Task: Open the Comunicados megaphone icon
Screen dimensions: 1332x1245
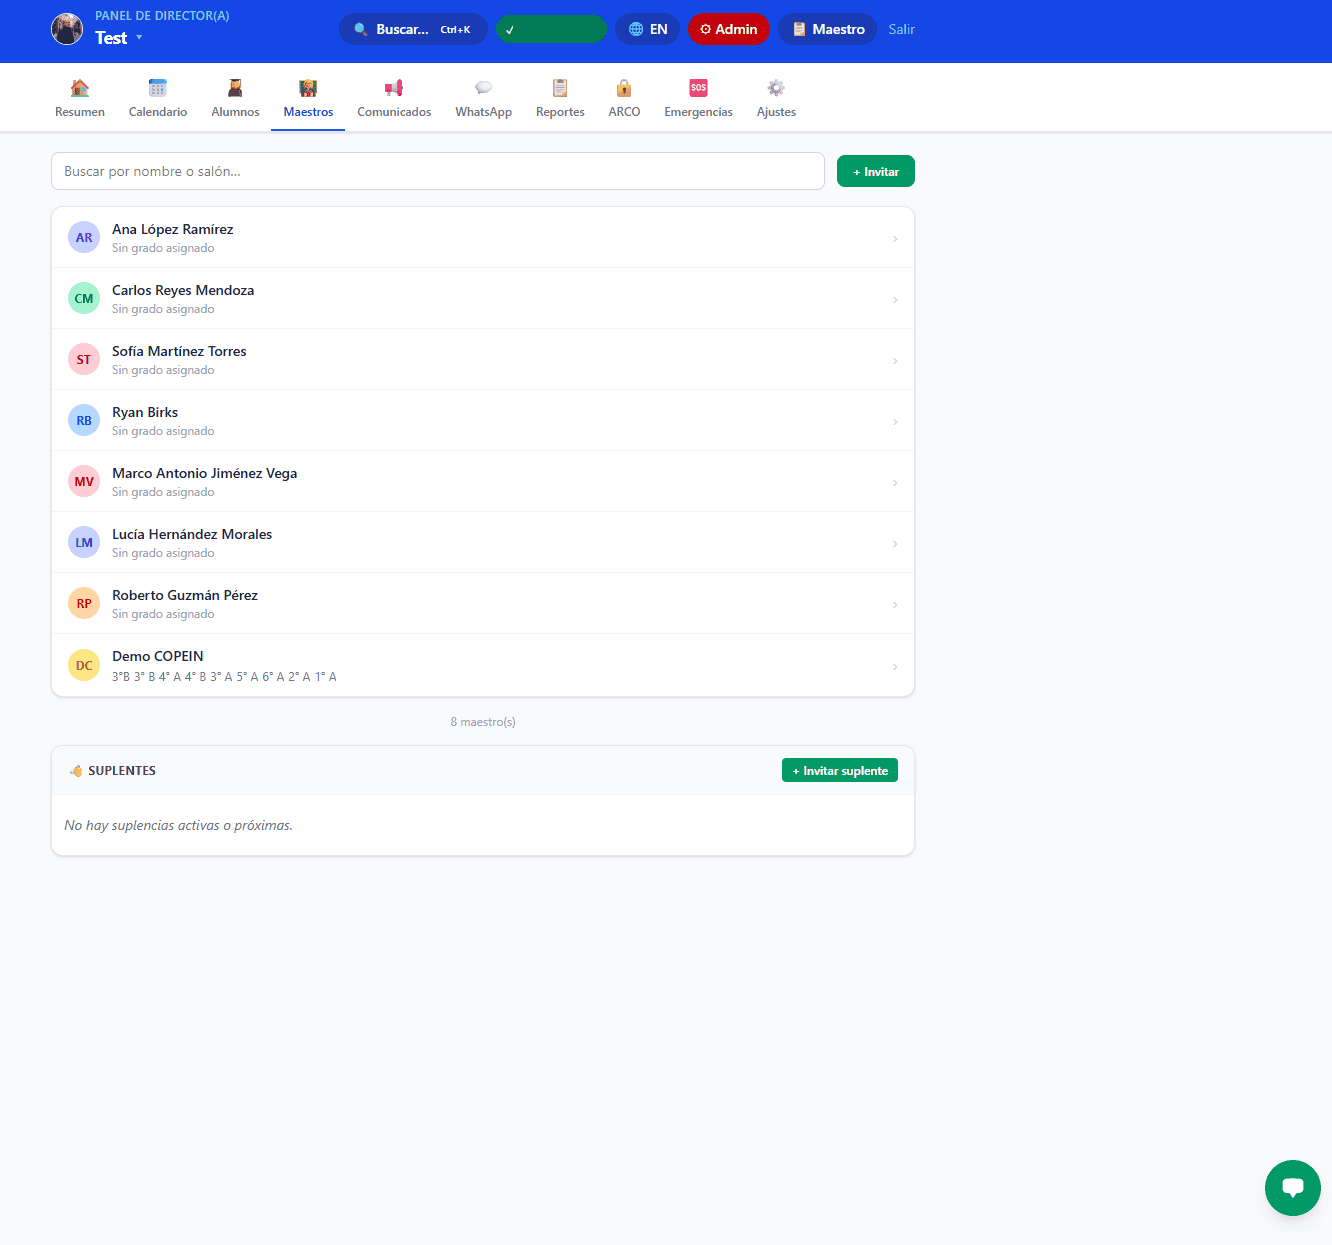Action: 394,88
